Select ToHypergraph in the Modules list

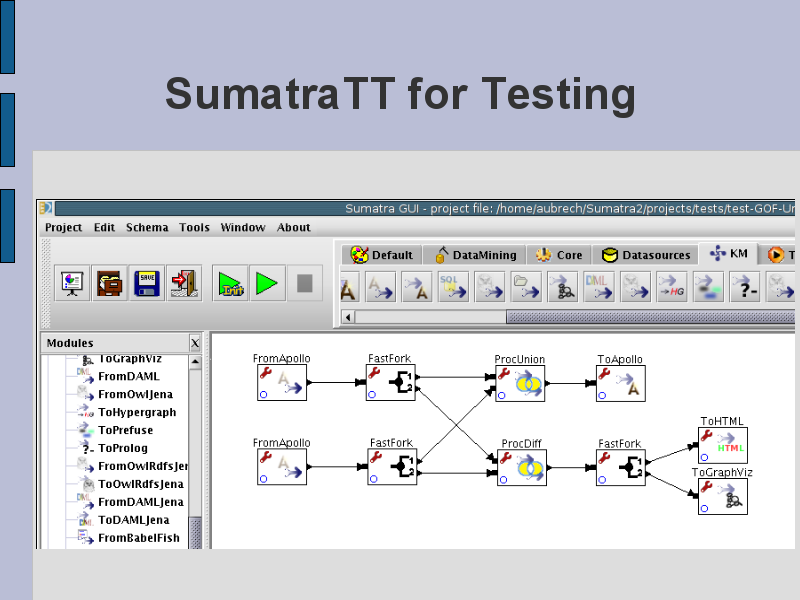(x=137, y=412)
